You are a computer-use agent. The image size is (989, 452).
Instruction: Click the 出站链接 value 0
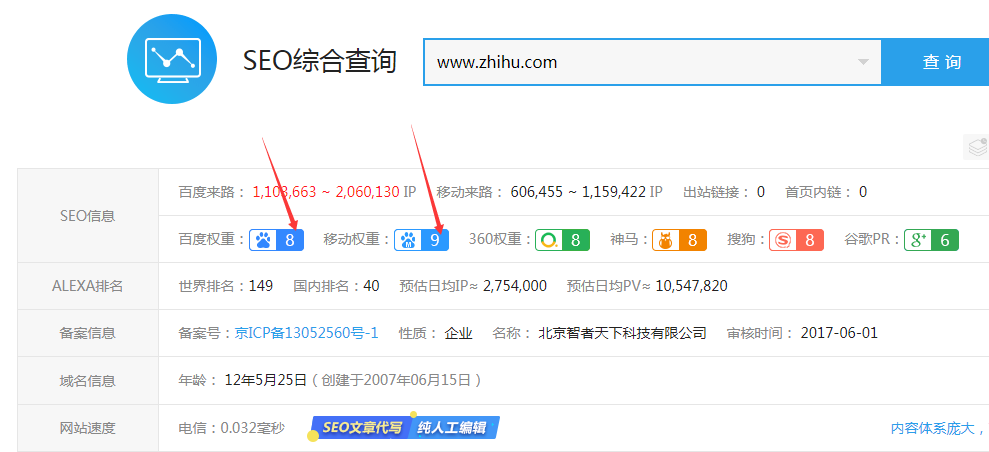(x=761, y=192)
